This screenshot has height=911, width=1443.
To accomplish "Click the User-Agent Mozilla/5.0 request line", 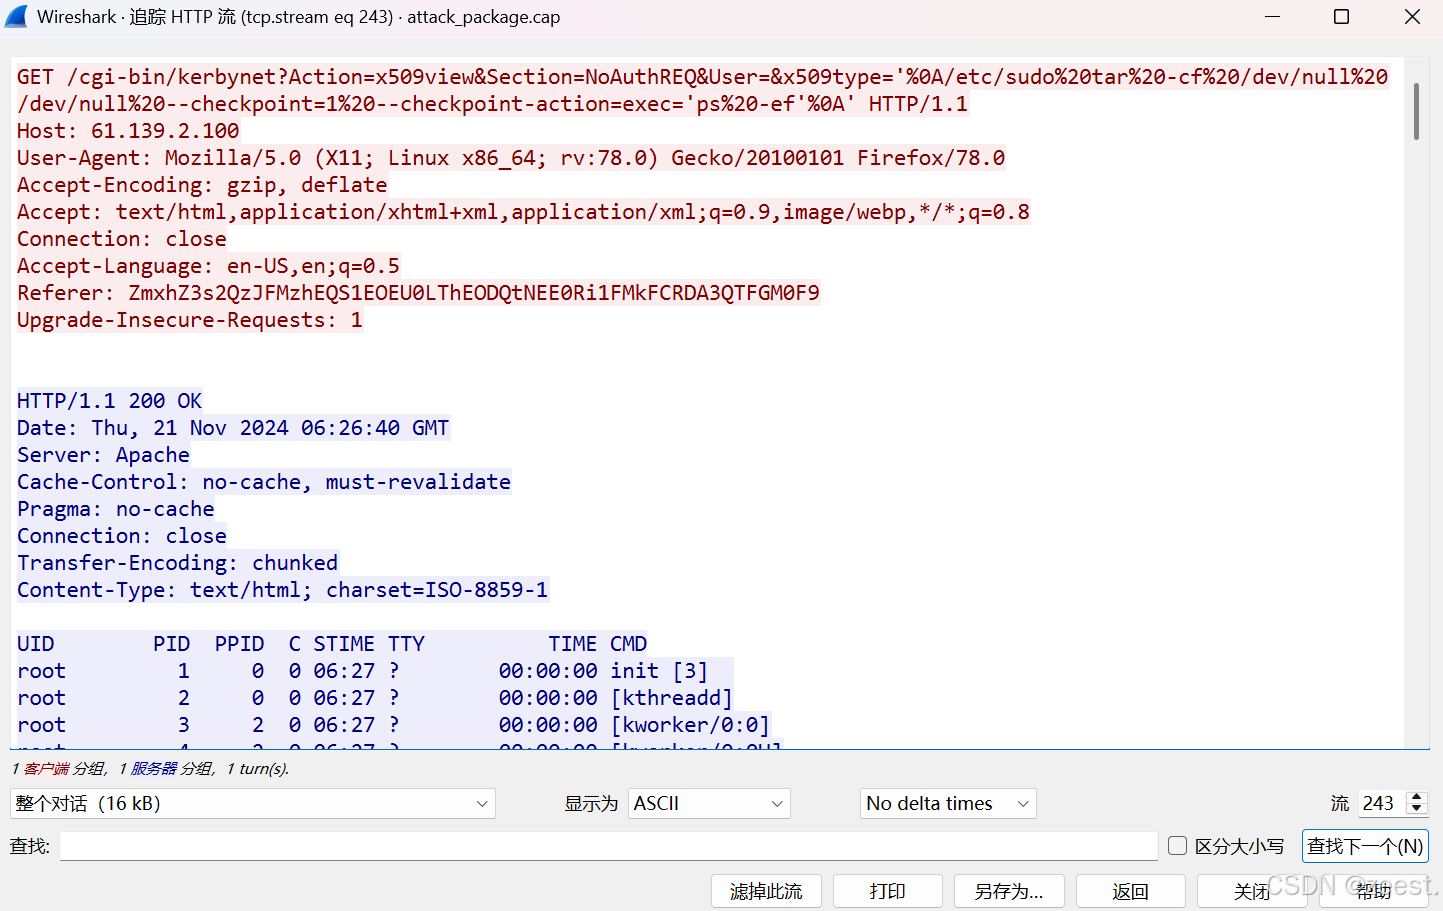I will (x=511, y=158).
